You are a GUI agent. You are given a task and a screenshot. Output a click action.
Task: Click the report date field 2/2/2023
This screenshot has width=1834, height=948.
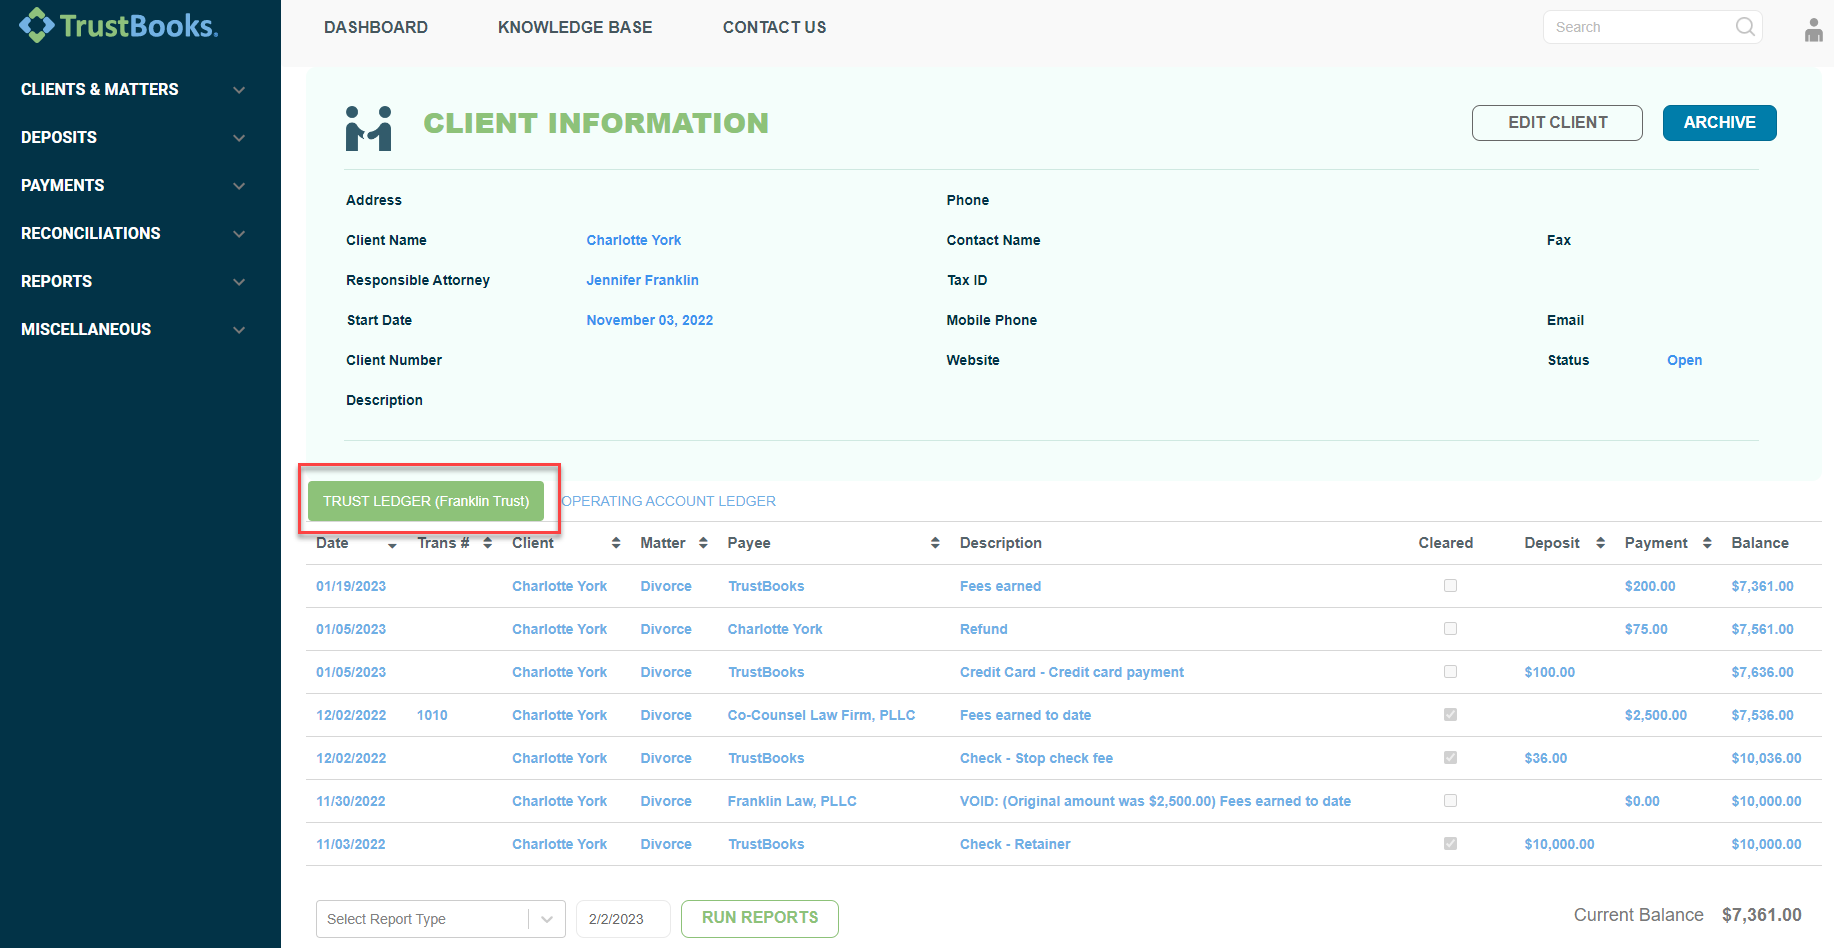point(623,919)
